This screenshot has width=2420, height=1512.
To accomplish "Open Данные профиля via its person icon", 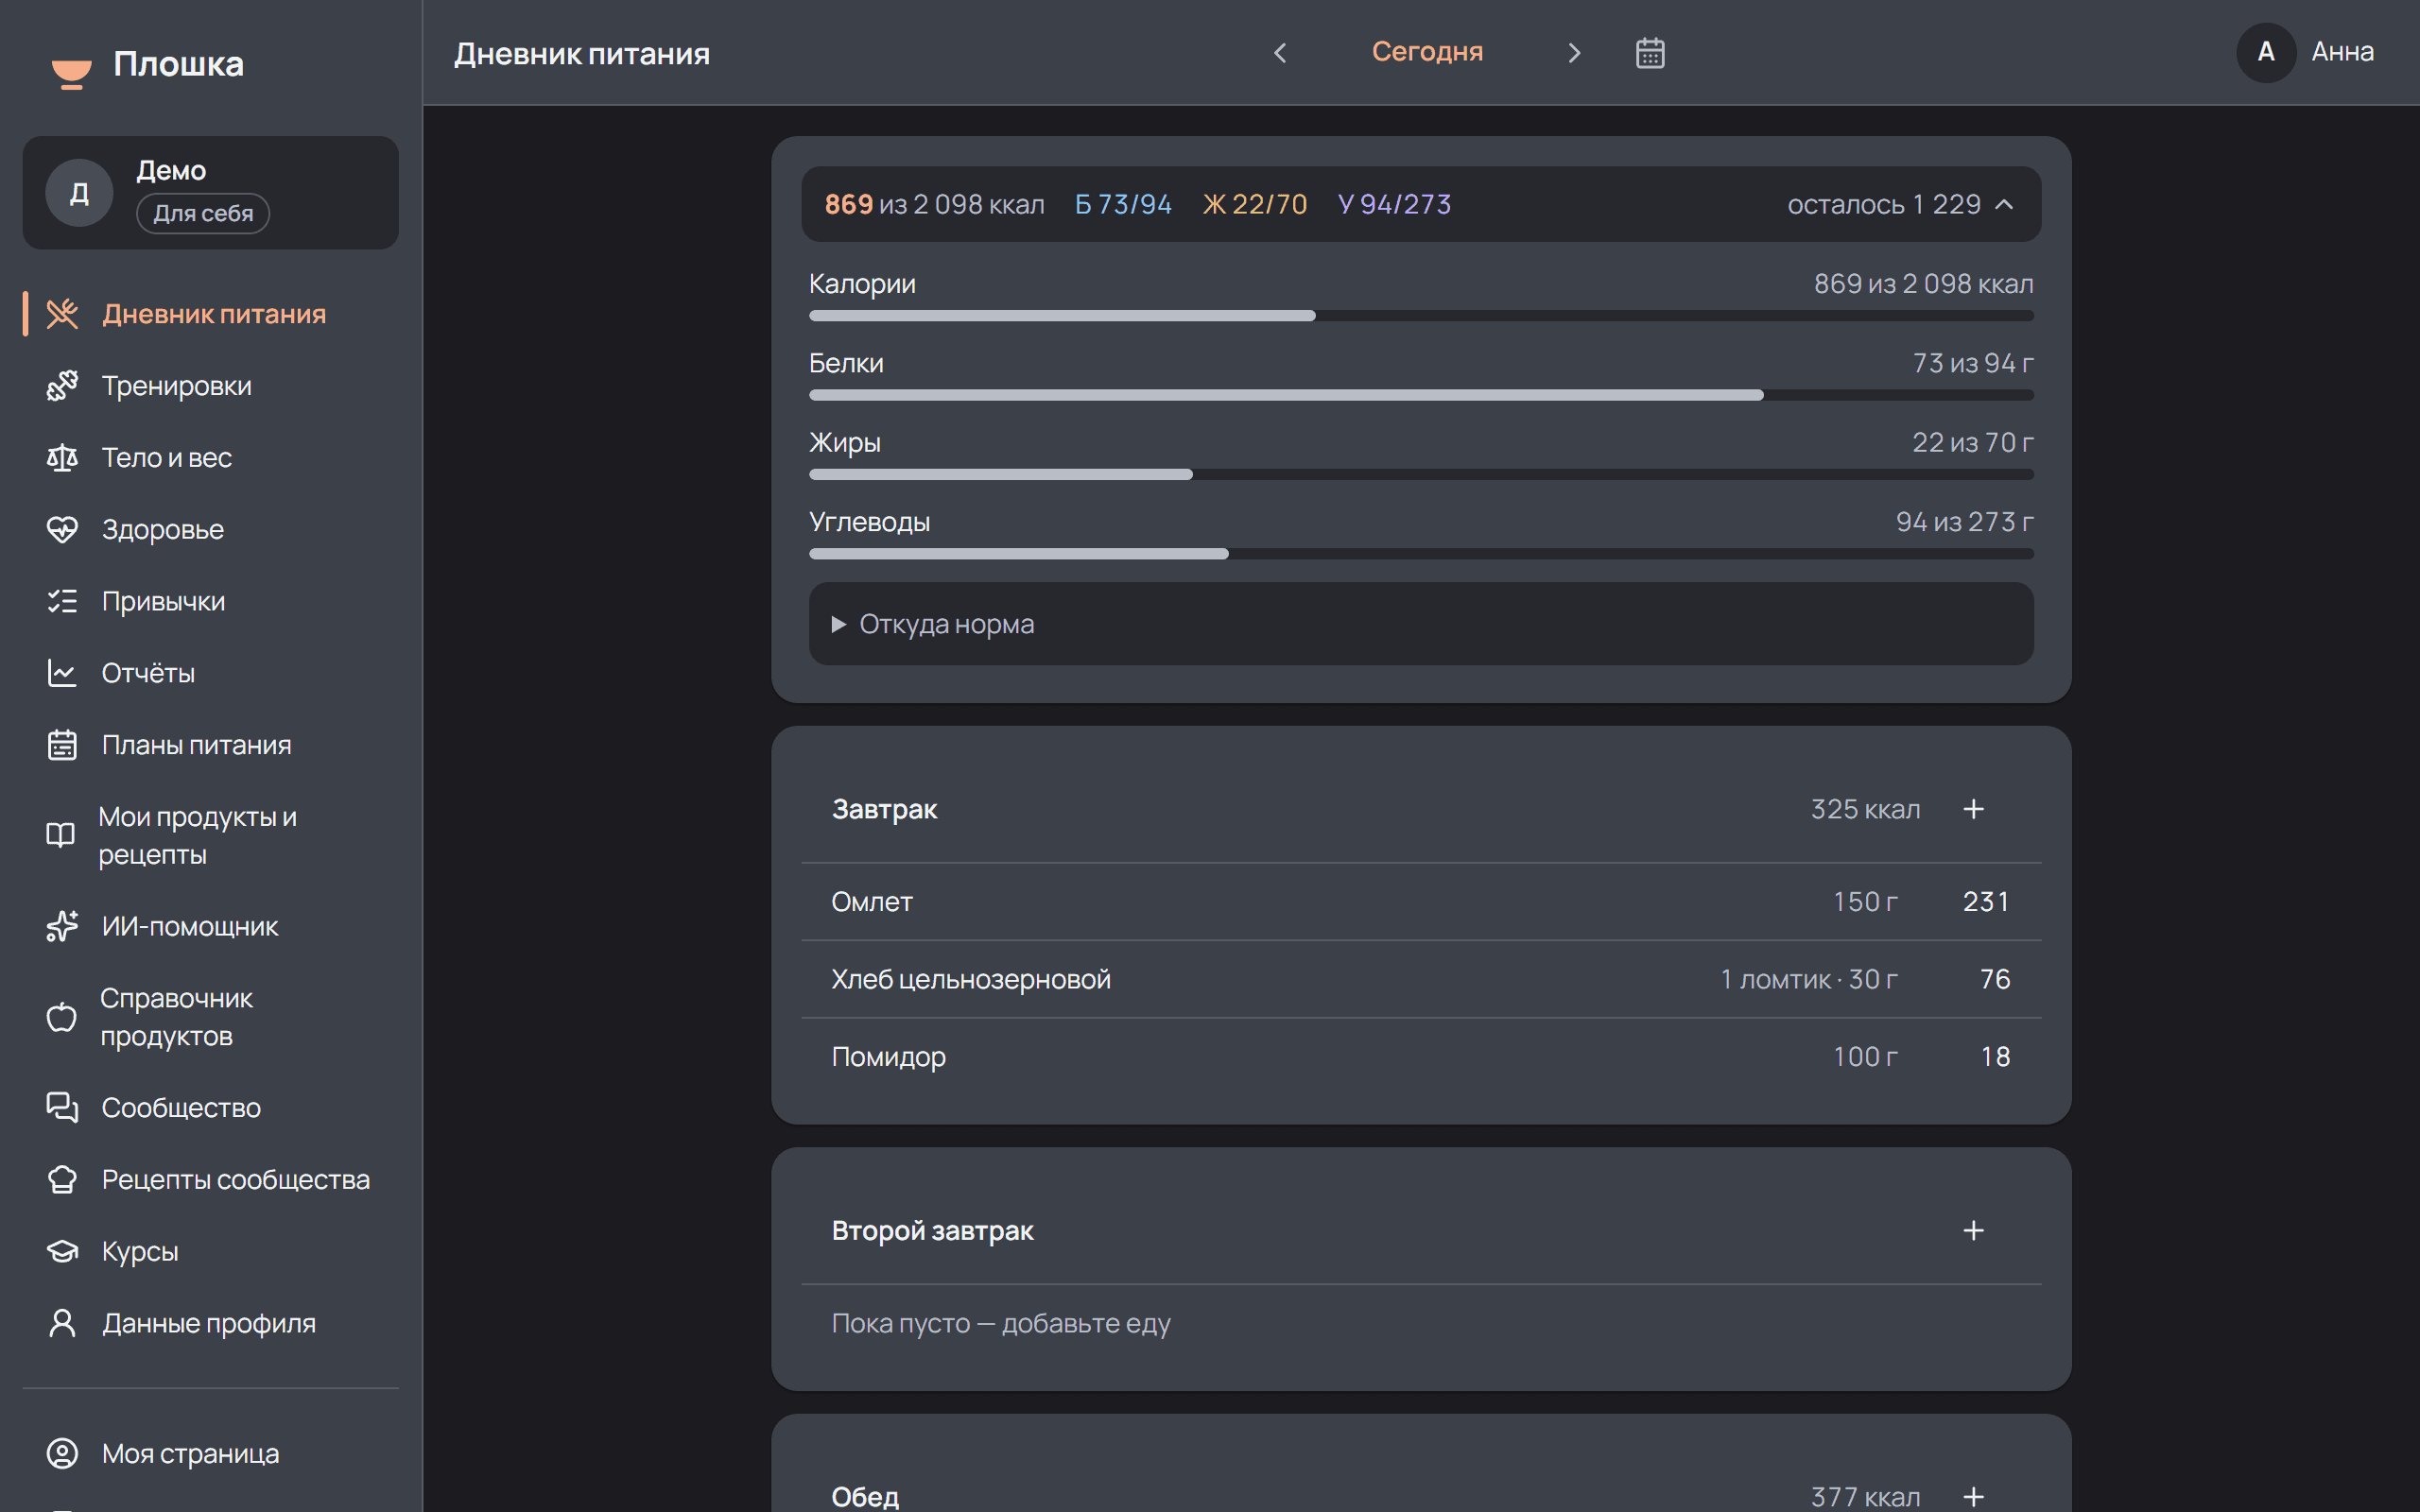I will coord(62,1324).
